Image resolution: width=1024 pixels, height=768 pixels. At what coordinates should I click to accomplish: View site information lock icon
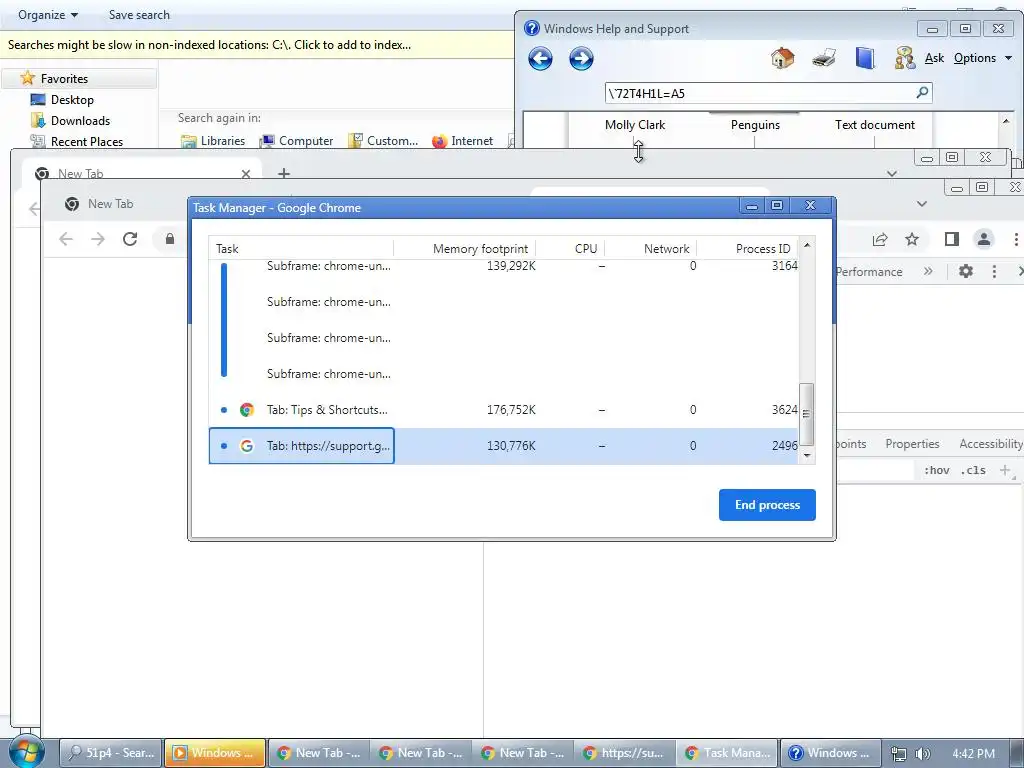170,239
